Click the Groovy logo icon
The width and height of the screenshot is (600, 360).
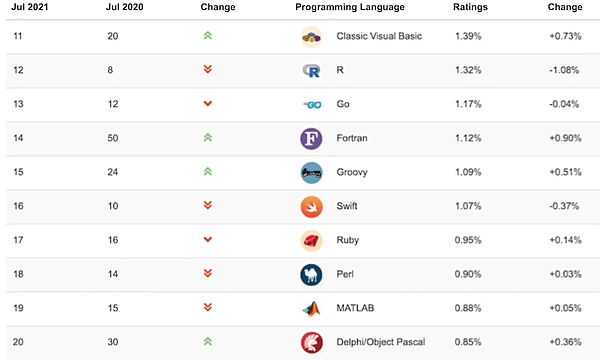(311, 173)
